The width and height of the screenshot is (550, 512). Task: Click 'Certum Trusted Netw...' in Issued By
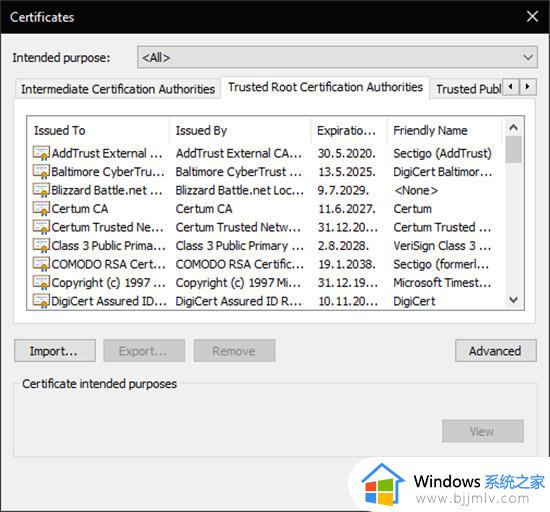click(238, 227)
